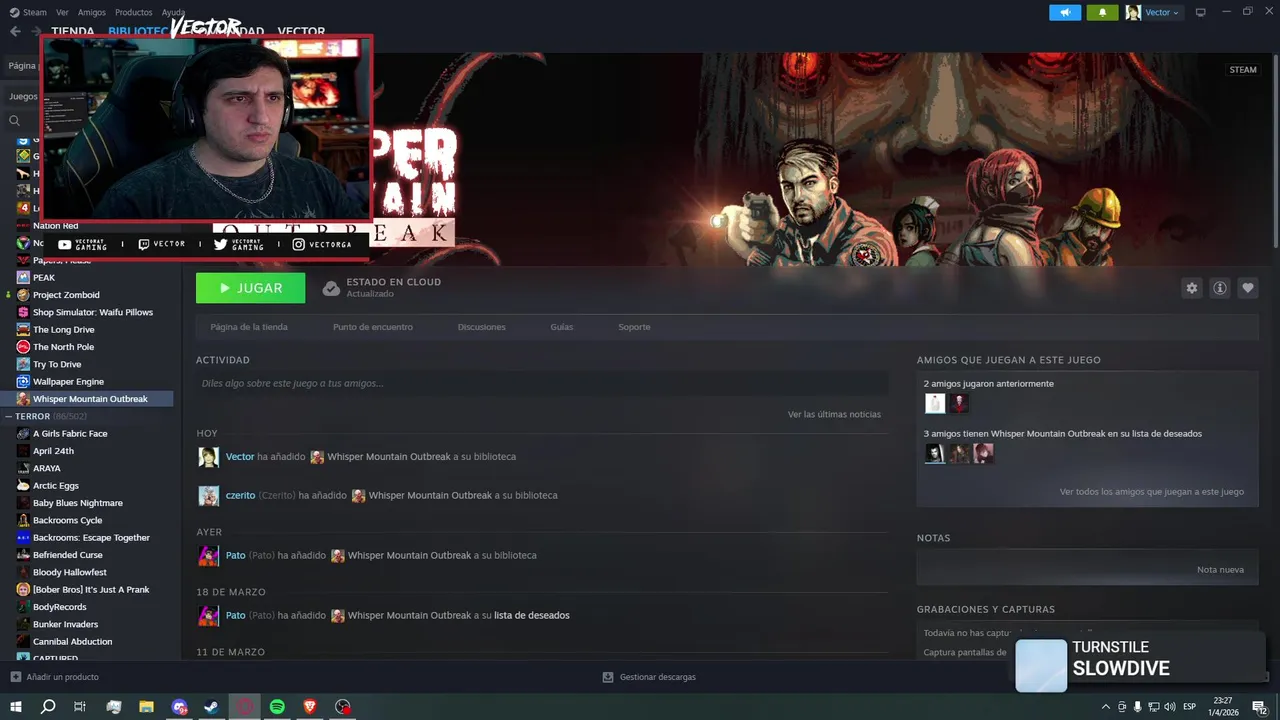Click the library search magnifier icon

point(14,120)
